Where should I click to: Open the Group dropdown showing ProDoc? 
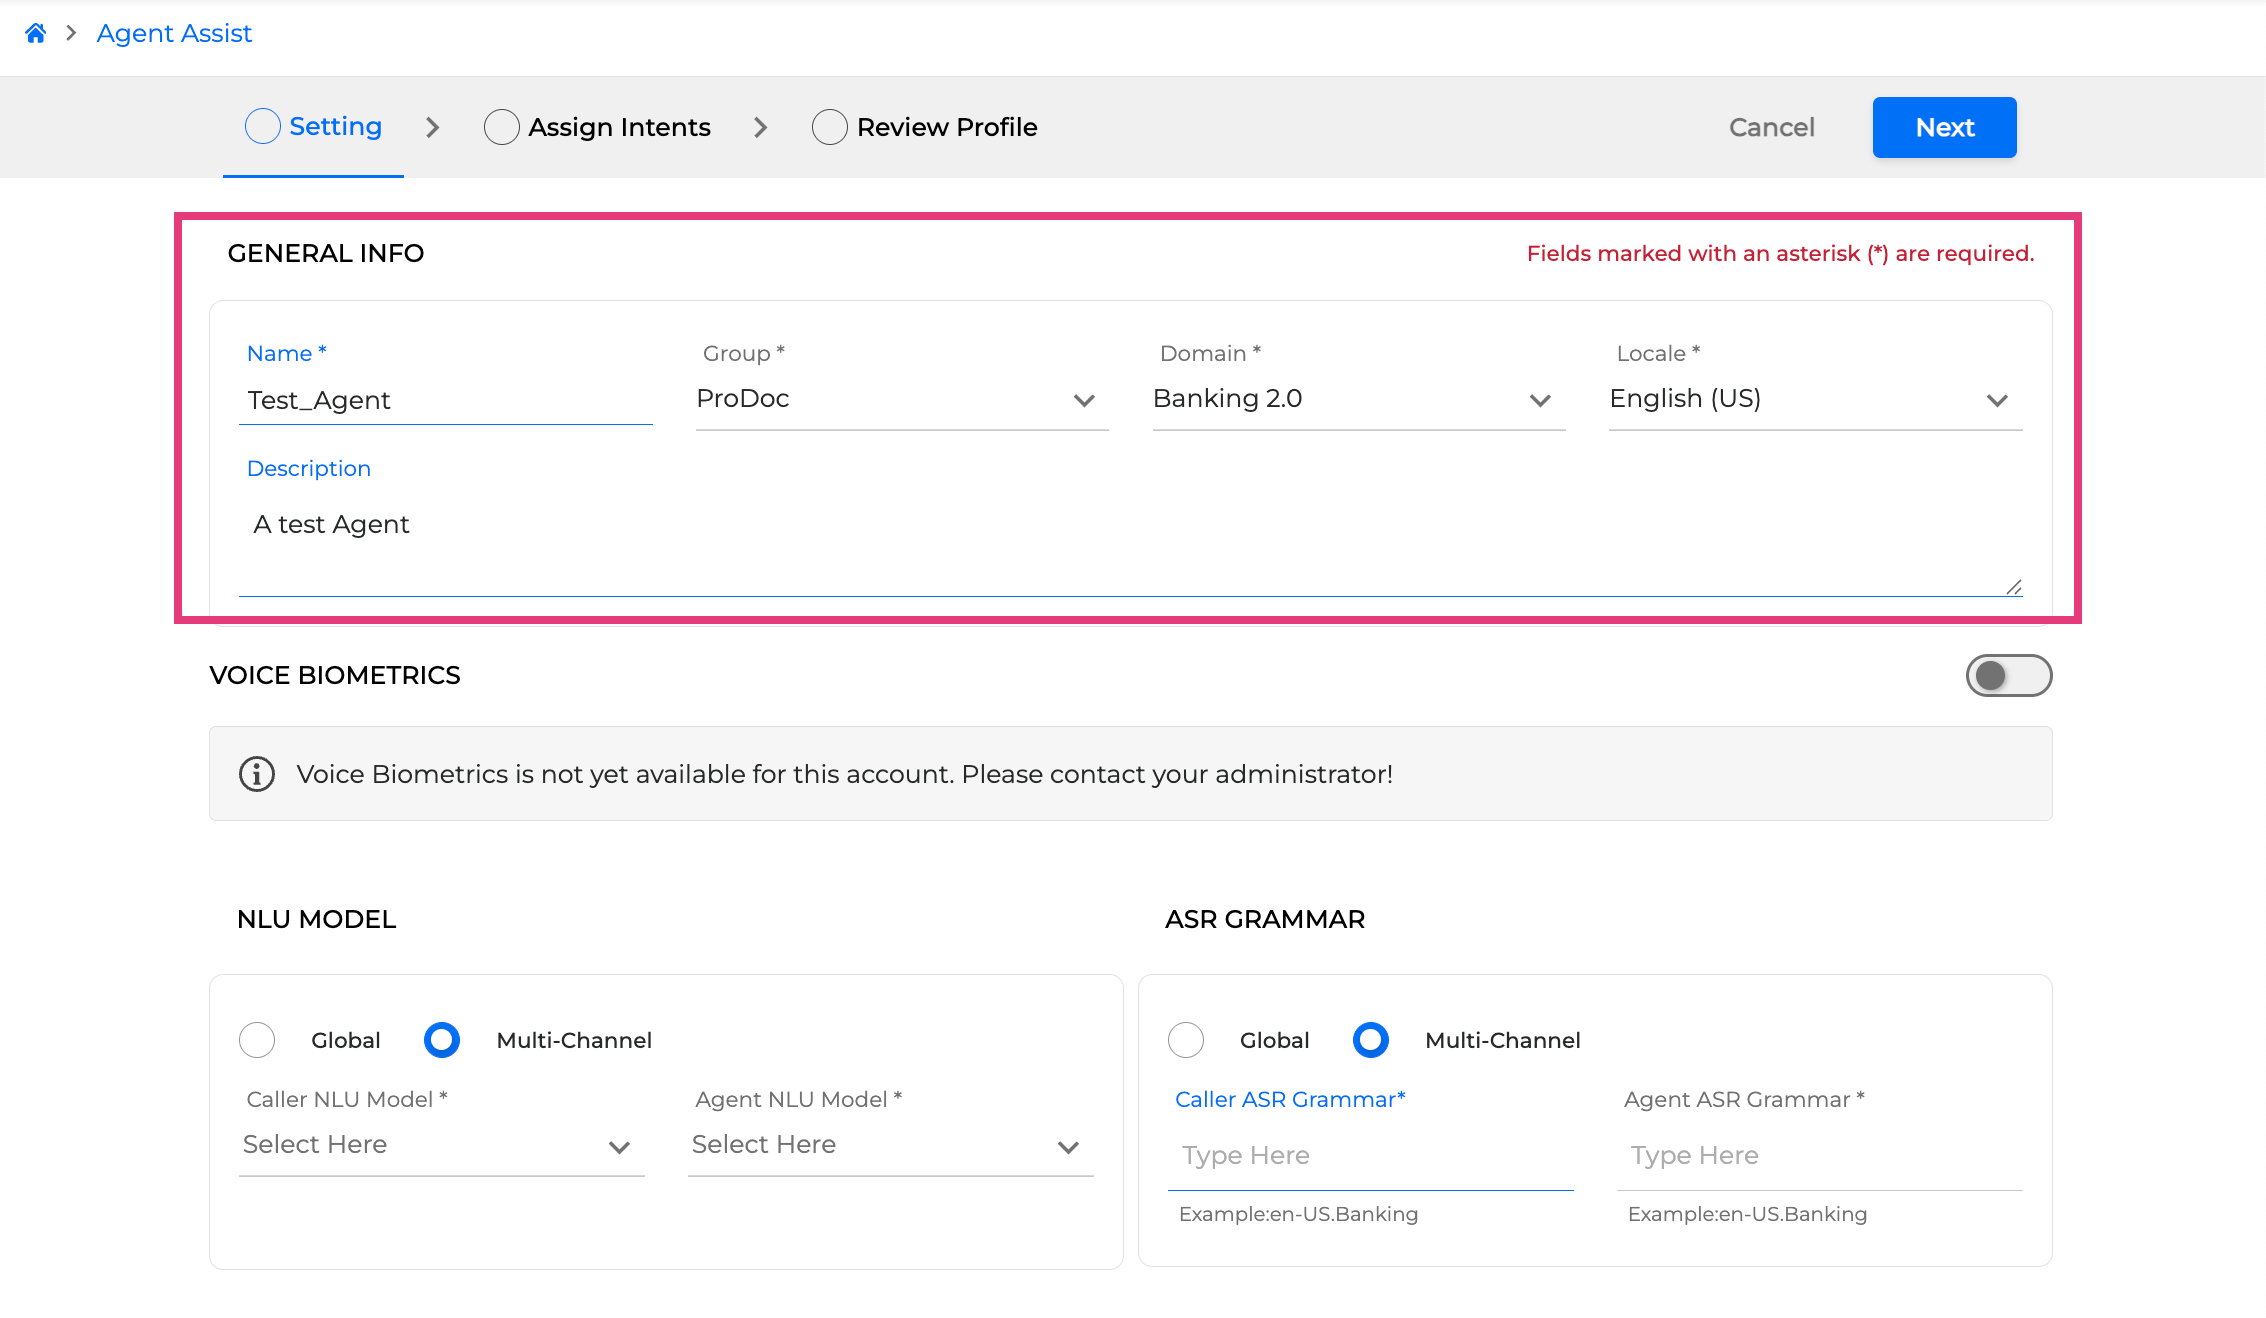[901, 399]
